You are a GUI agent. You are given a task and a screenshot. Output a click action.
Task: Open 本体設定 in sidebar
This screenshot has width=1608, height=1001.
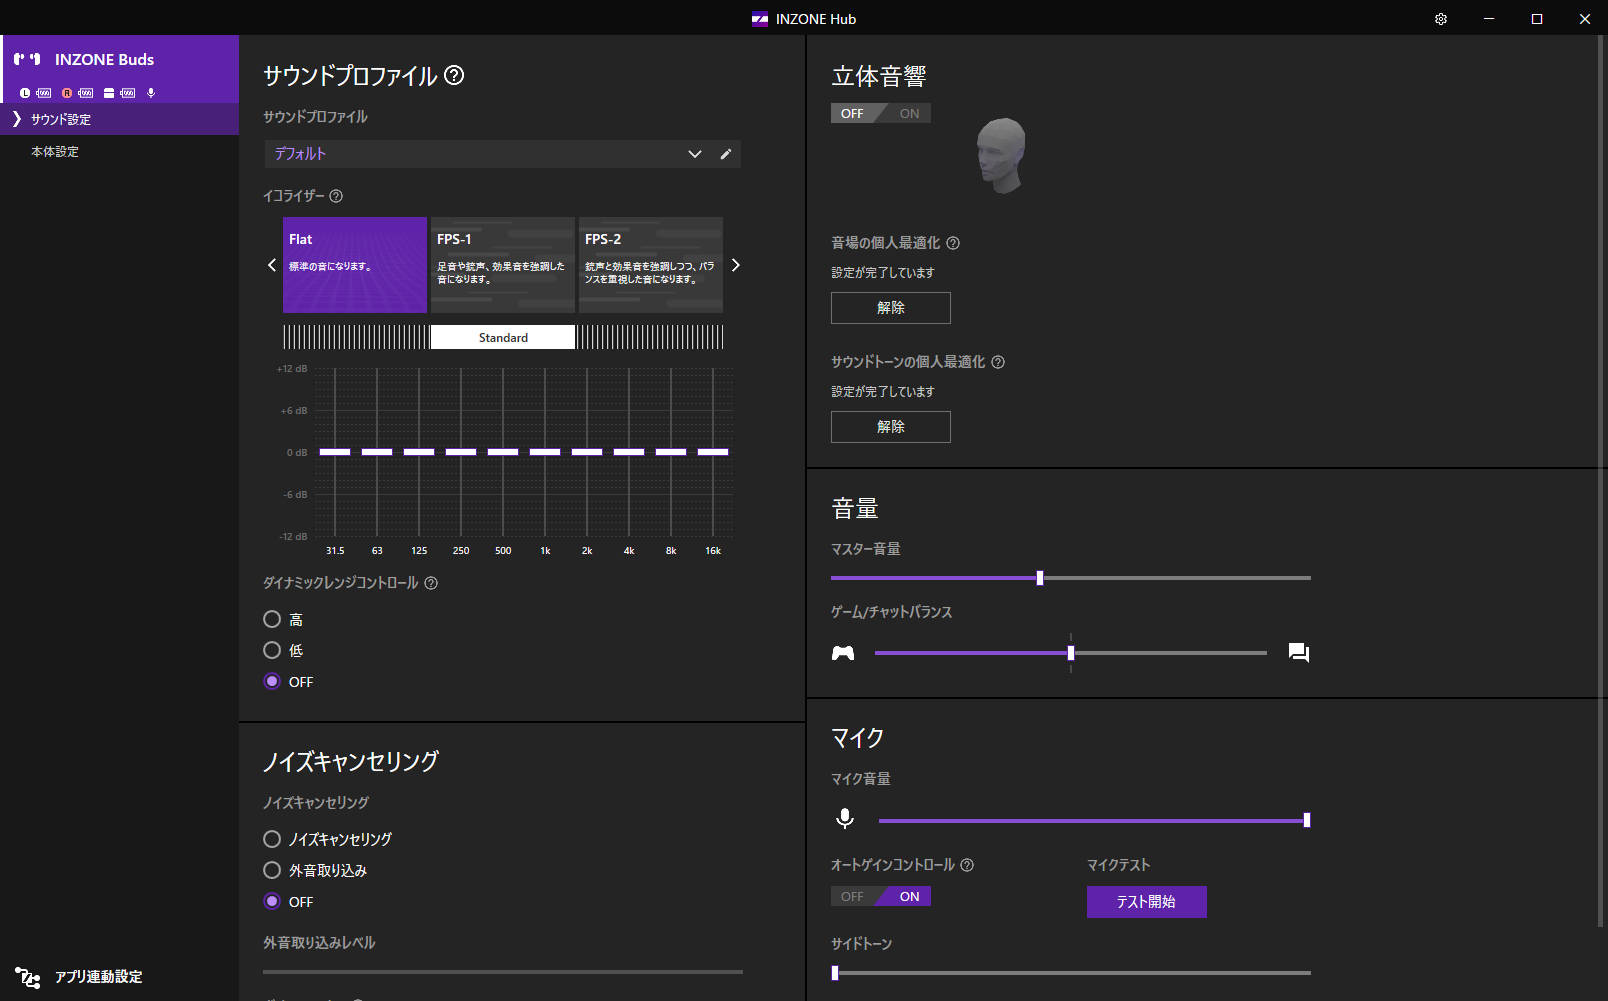pos(120,152)
